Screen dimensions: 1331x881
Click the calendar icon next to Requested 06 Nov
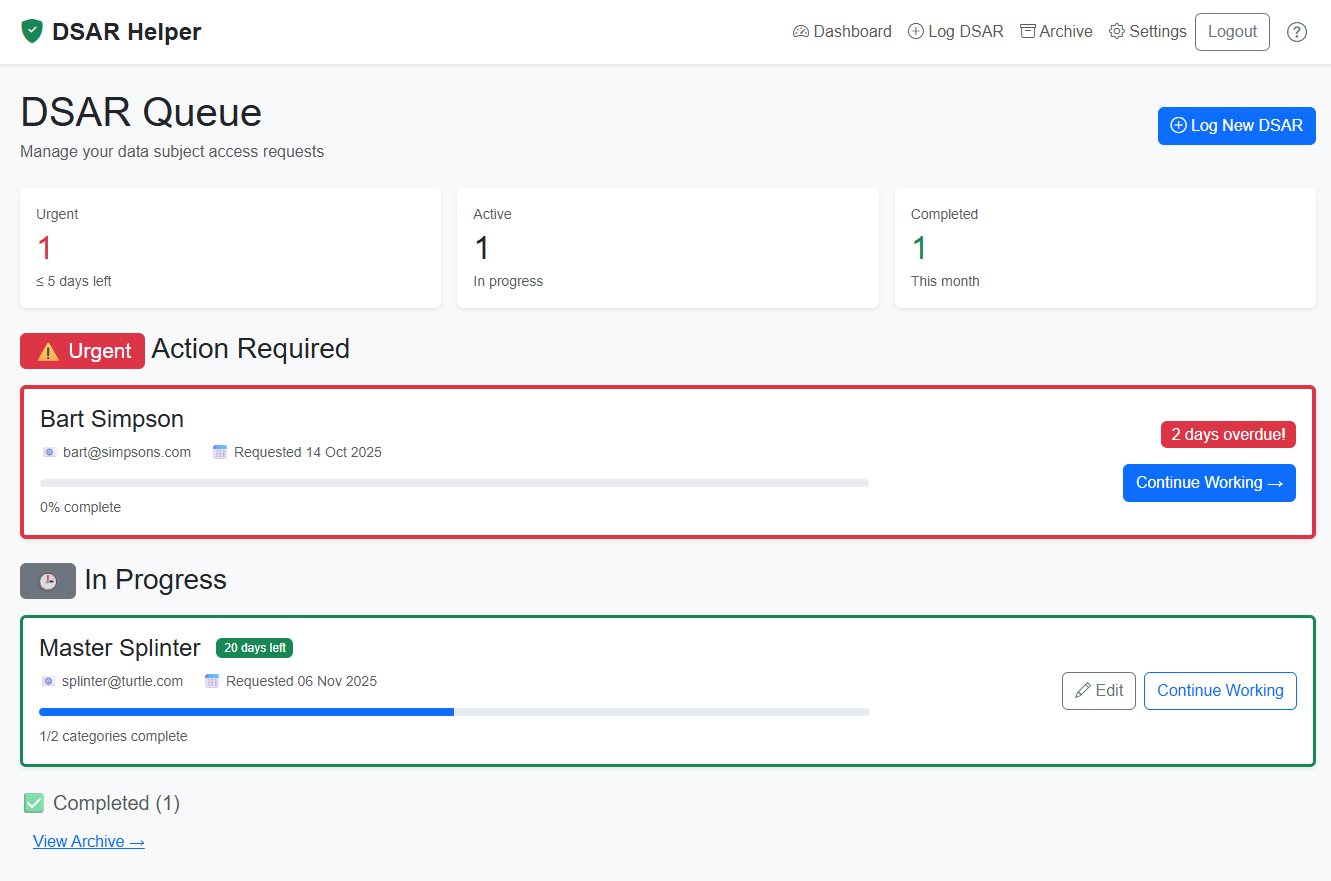coord(211,681)
